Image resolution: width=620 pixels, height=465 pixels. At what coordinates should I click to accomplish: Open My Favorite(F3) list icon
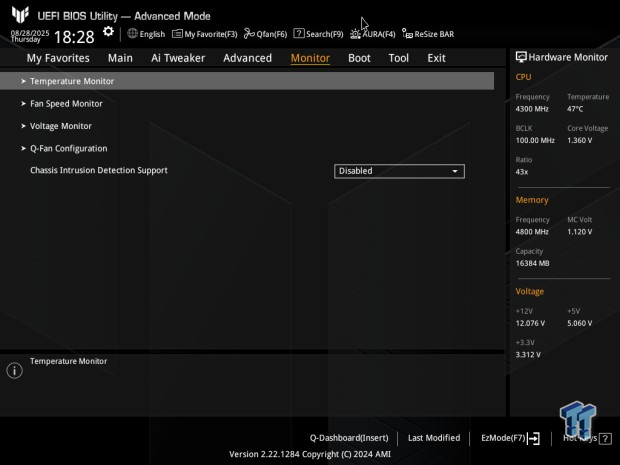[x=177, y=34]
